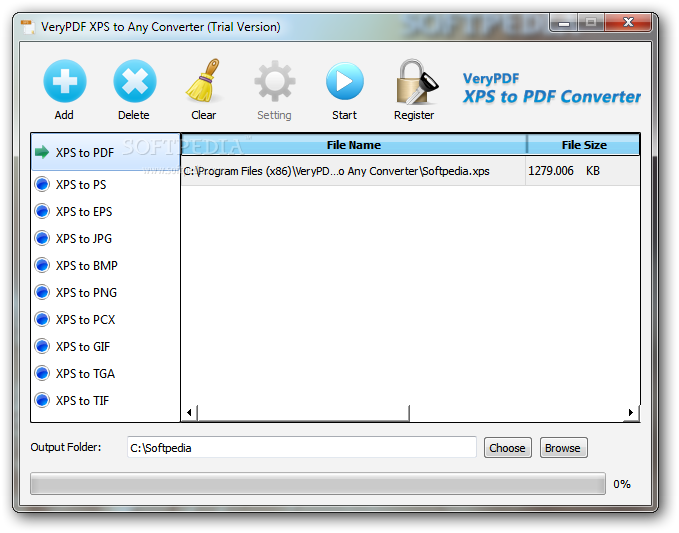Select XPS to PNG option
679x533 pixels.
tap(105, 293)
